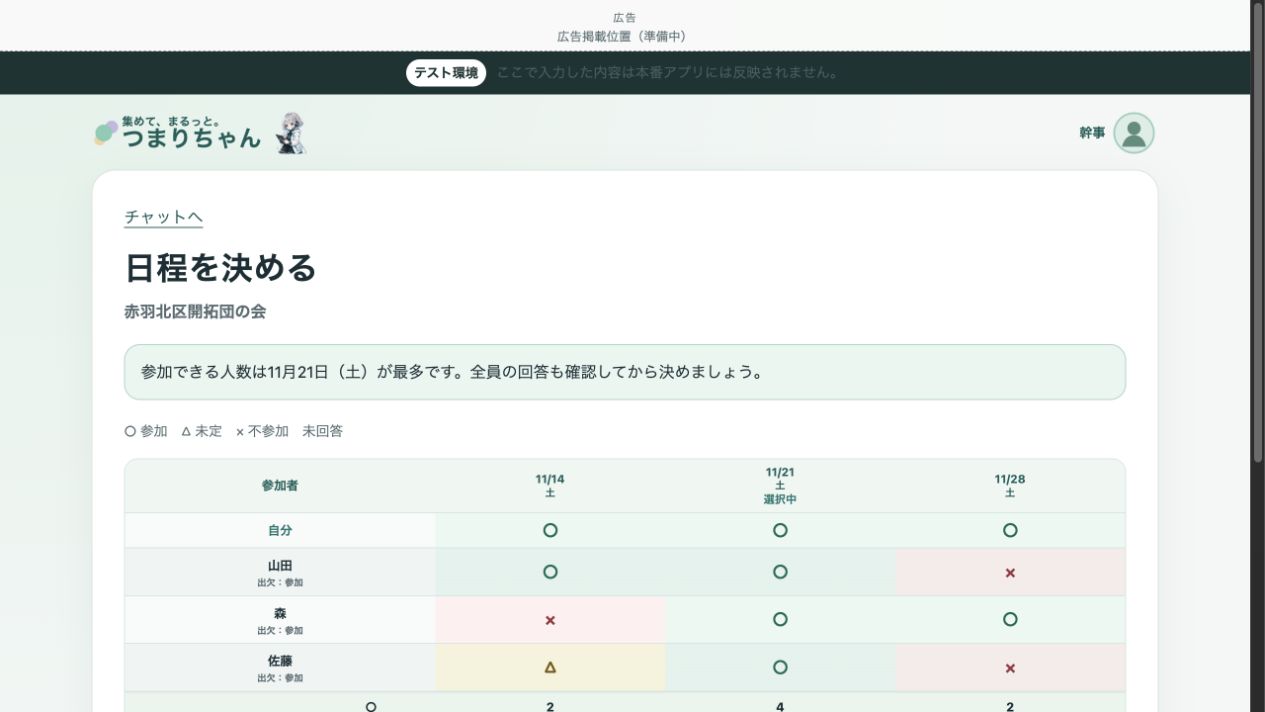
Task: Click the 山田 participant name
Action: tap(280, 565)
